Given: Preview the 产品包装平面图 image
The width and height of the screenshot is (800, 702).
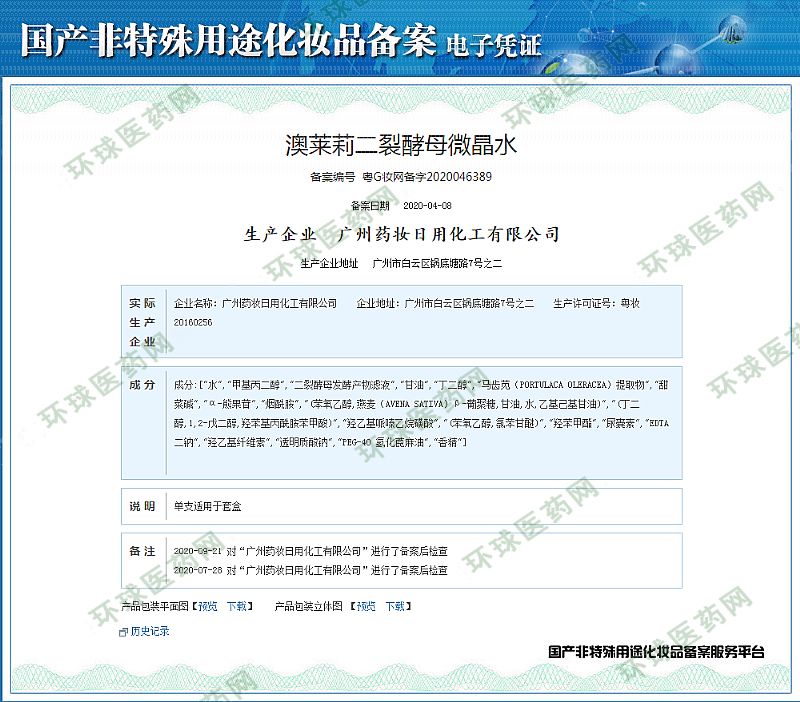Looking at the screenshot, I should pyautogui.click(x=207, y=606).
